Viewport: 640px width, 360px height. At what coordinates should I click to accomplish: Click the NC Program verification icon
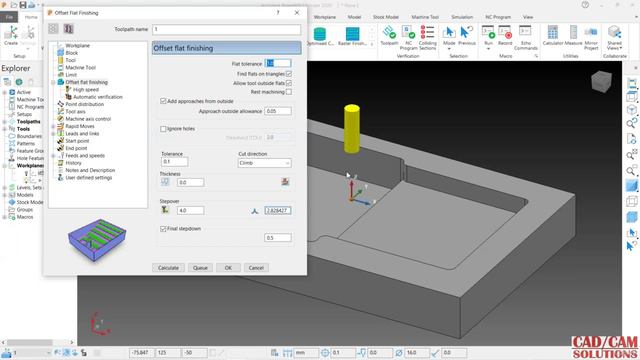pos(408,33)
